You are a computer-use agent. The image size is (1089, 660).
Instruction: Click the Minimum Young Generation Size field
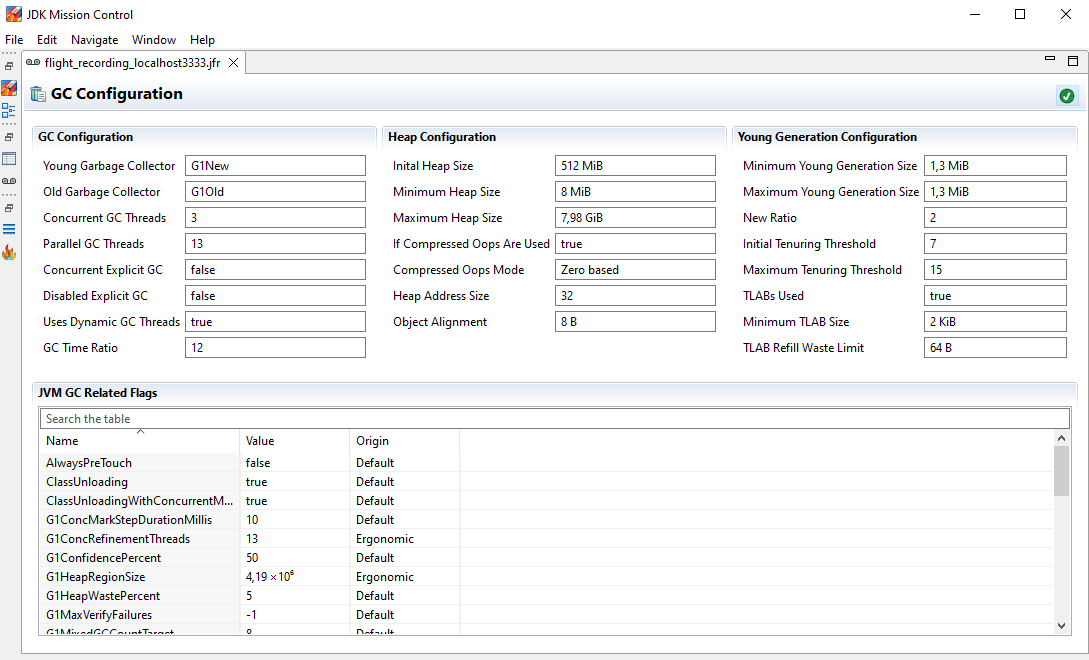pos(995,165)
